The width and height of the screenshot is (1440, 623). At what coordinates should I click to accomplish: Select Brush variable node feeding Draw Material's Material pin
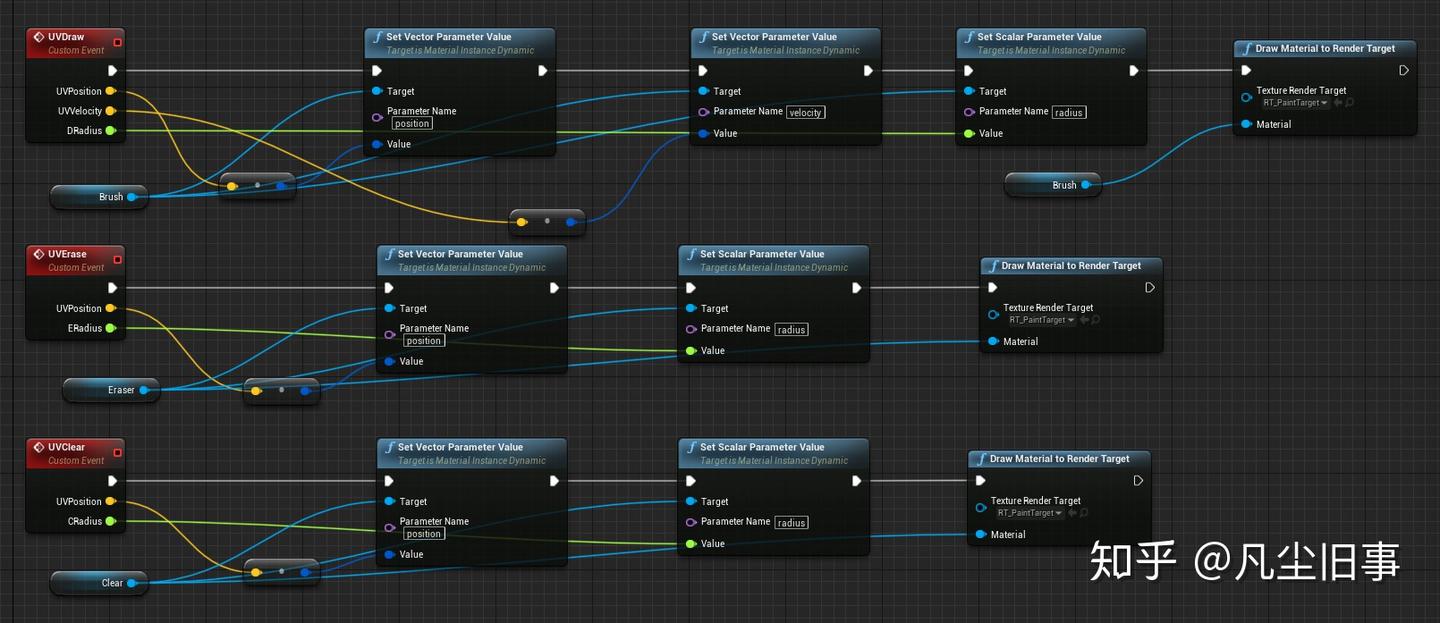(x=1052, y=185)
